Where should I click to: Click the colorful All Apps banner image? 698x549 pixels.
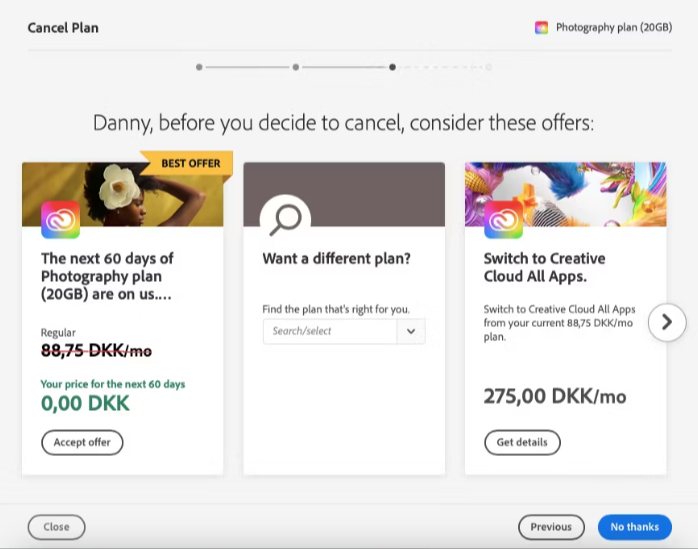click(x=566, y=194)
